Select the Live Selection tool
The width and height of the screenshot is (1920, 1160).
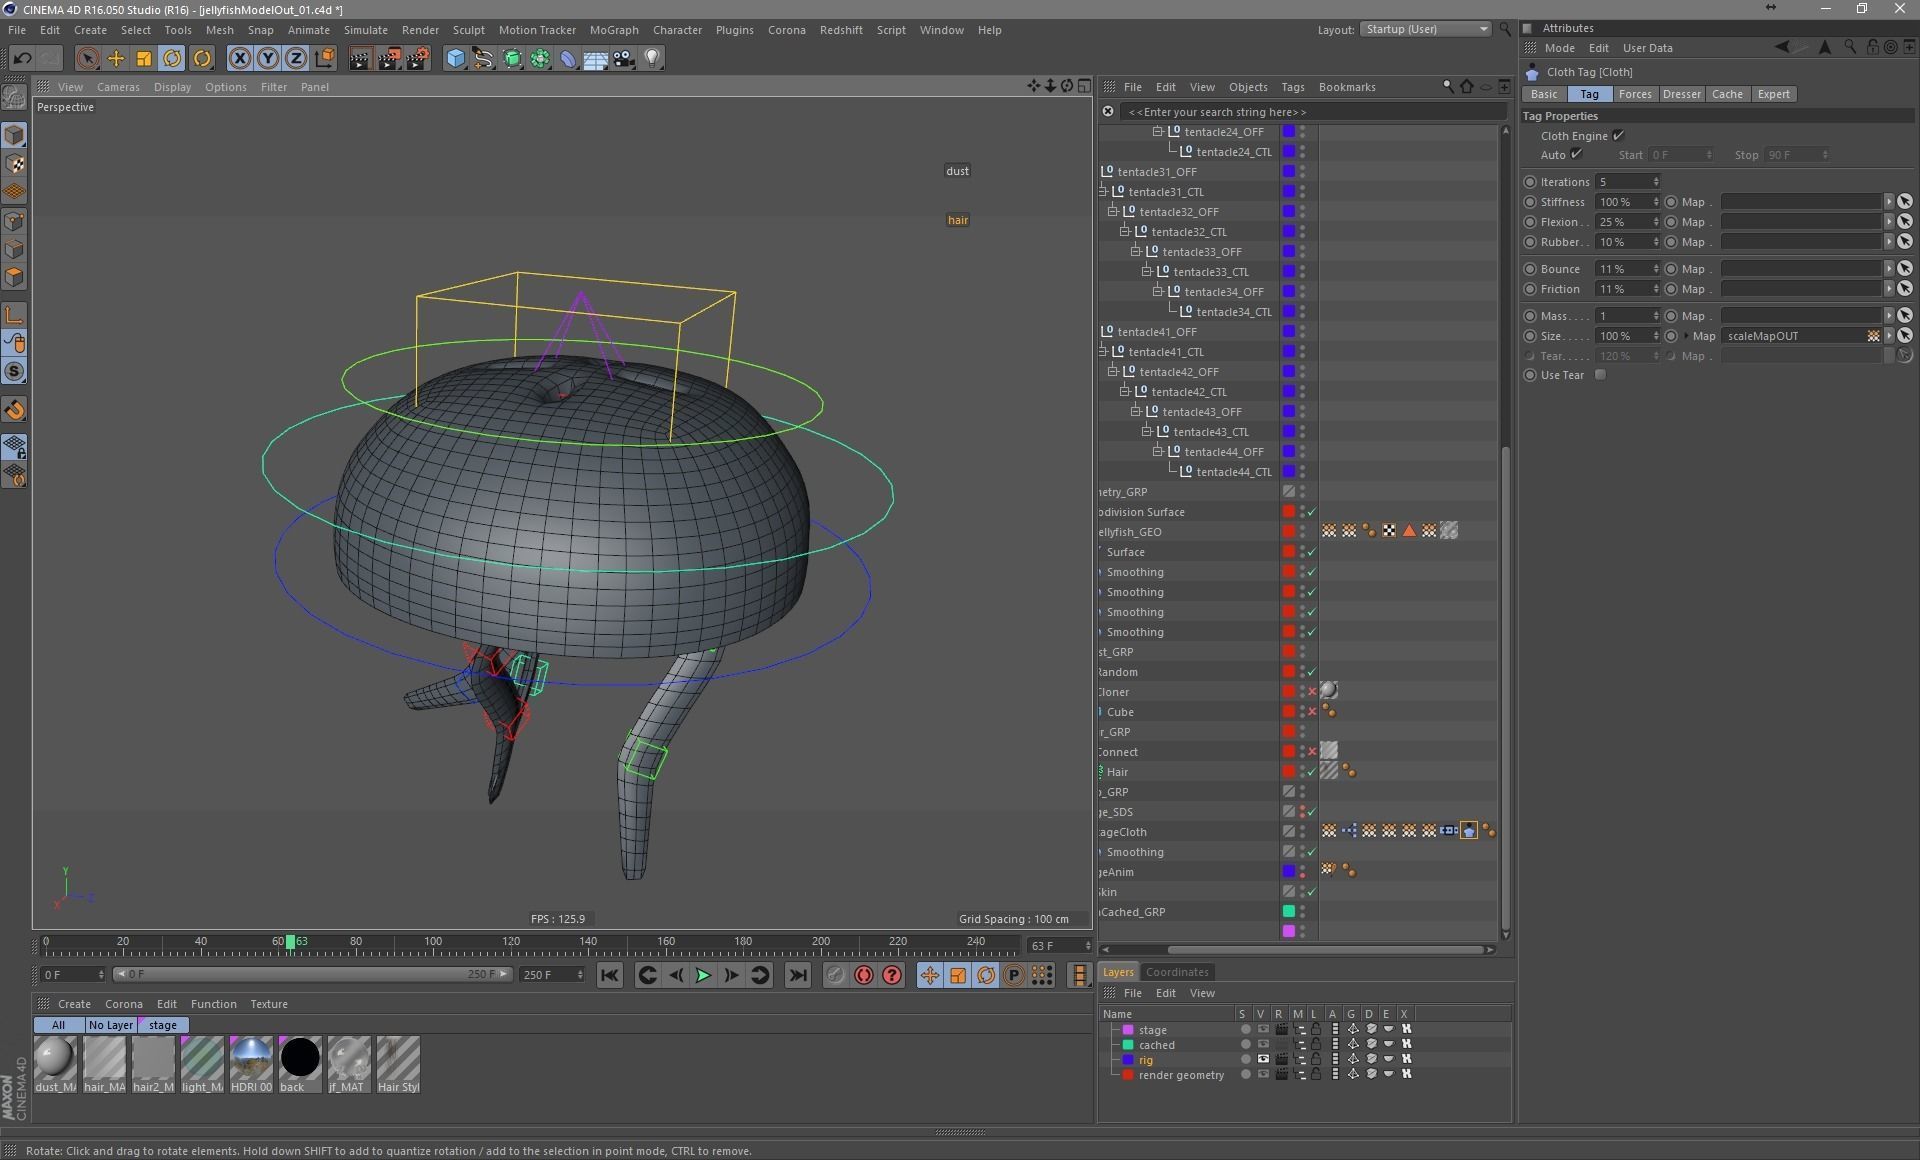coord(87,58)
